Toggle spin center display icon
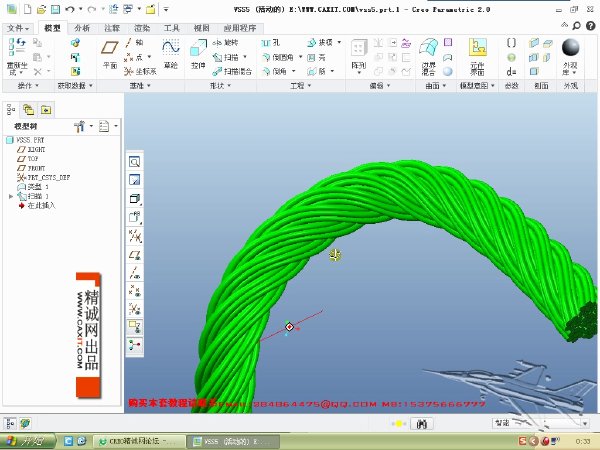This screenshot has height=450, width=600. (x=135, y=346)
